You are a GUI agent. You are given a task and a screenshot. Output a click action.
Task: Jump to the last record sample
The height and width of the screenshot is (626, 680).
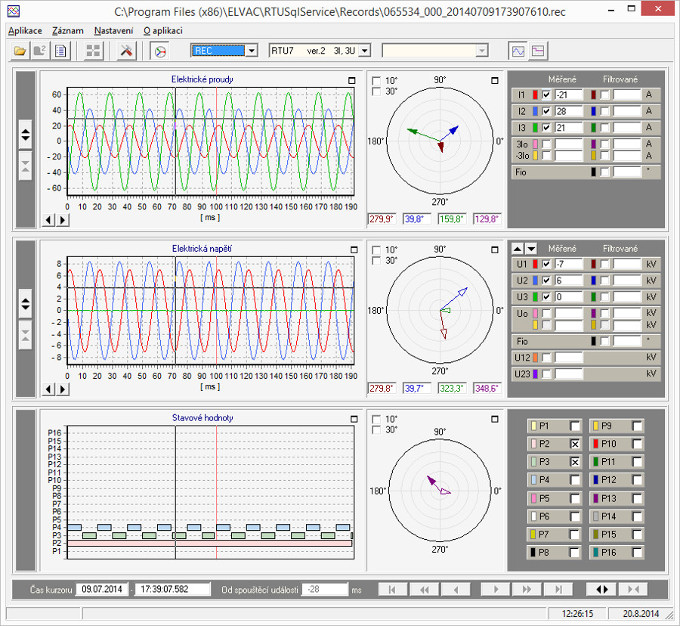558,590
